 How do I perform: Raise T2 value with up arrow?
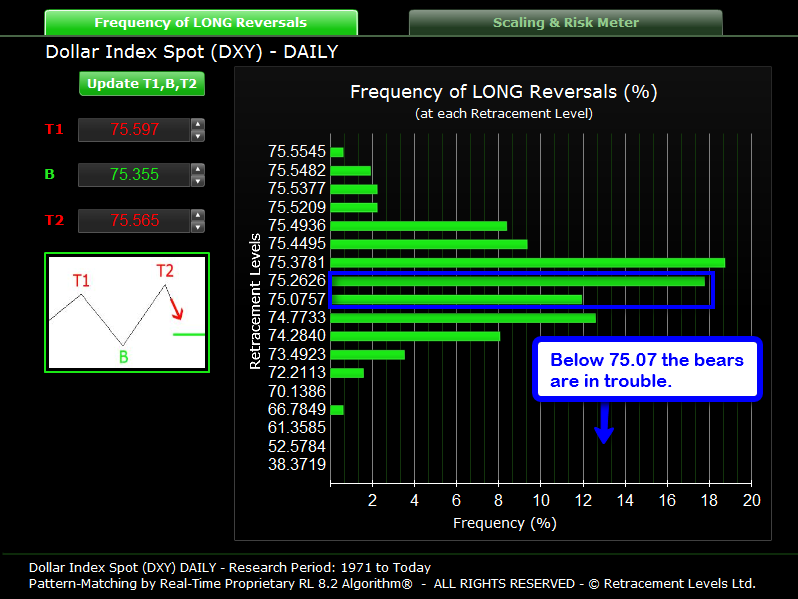(x=198, y=215)
